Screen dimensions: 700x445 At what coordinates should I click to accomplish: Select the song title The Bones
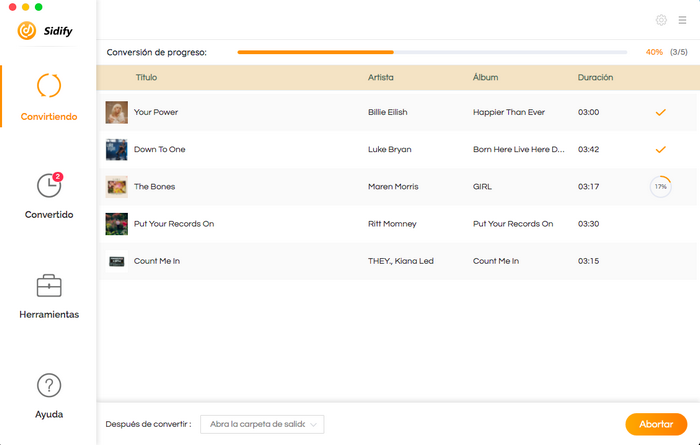[154, 187]
